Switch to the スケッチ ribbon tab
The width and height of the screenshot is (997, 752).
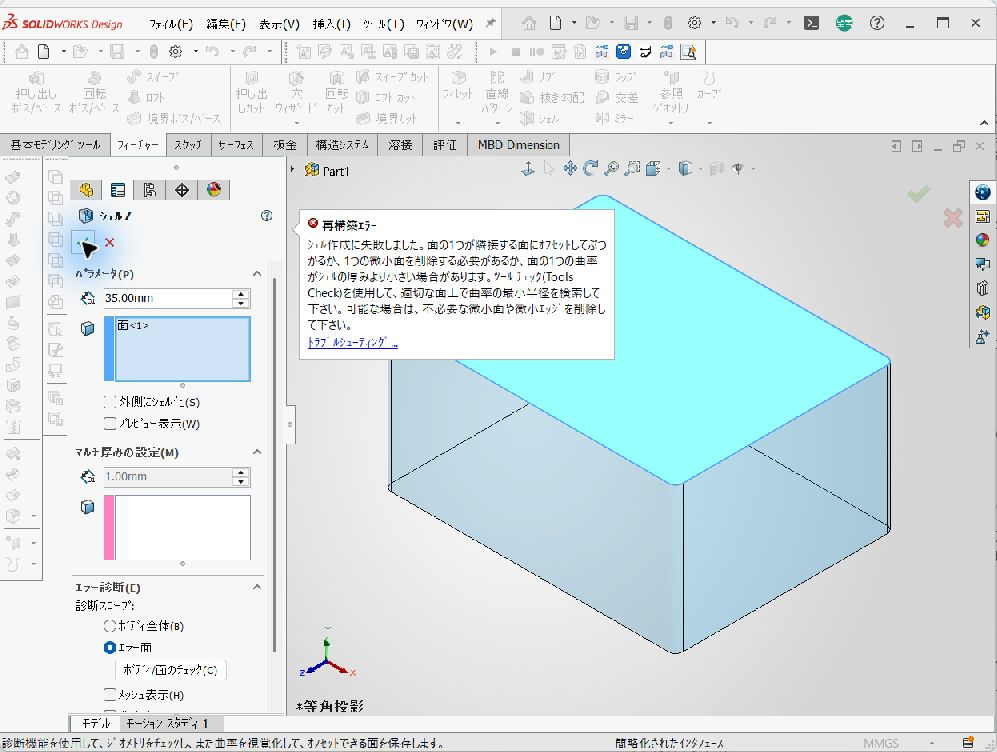pos(188,145)
